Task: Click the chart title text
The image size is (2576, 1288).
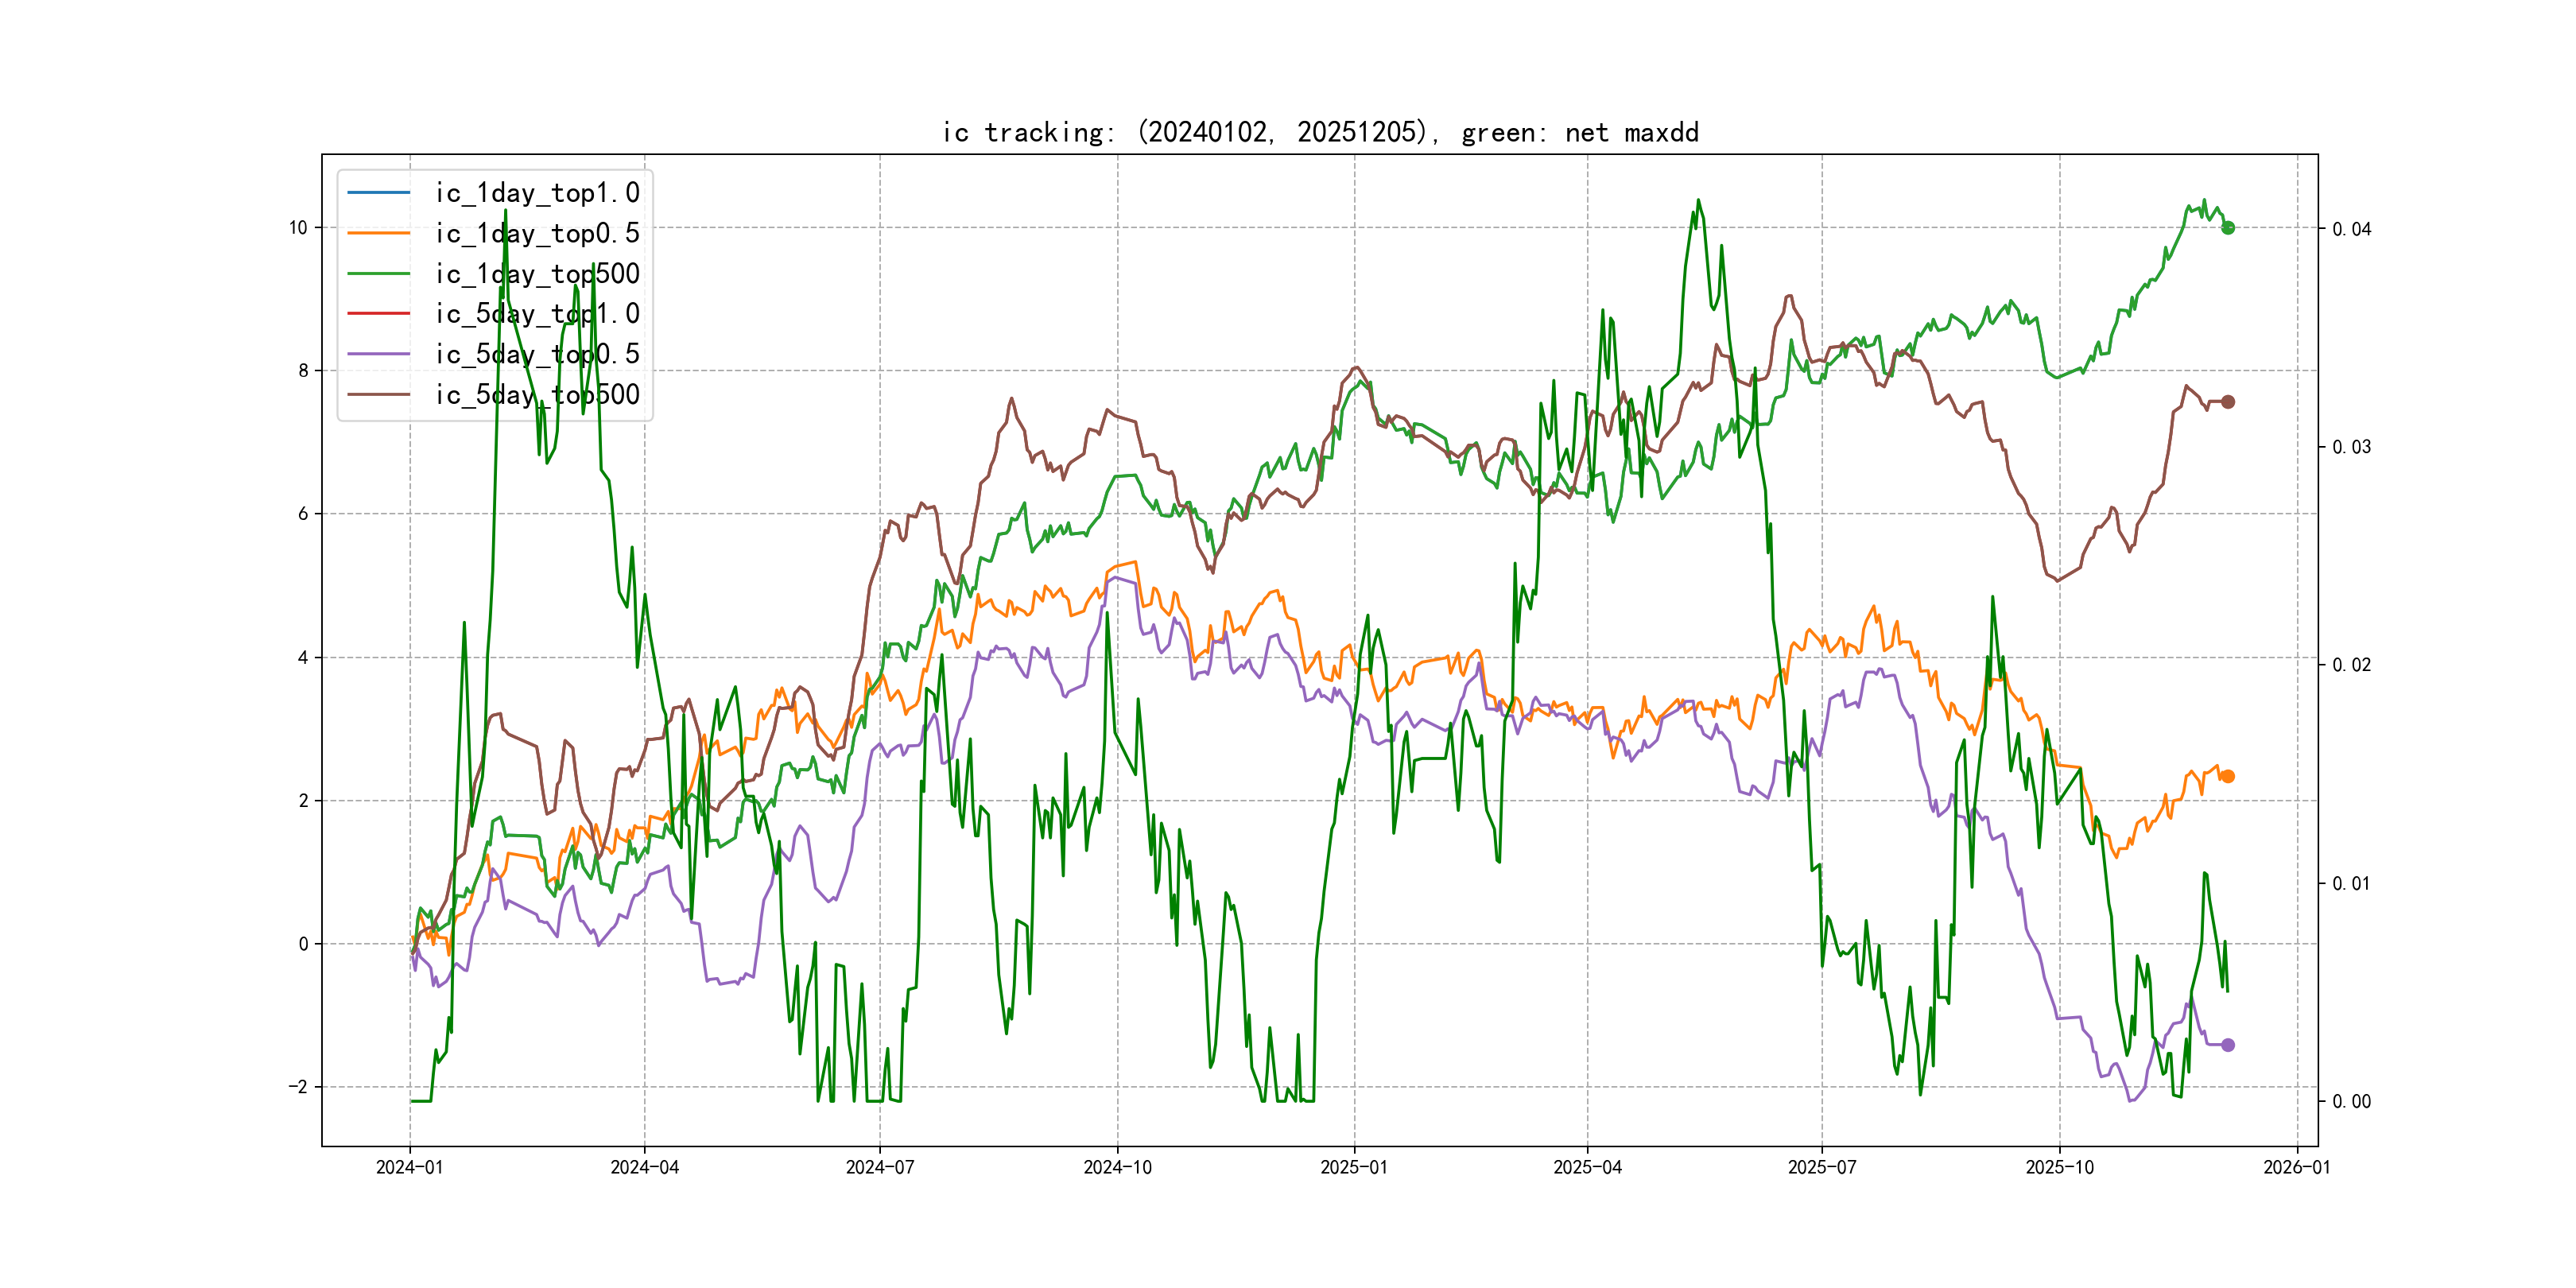Action: pos(1320,133)
